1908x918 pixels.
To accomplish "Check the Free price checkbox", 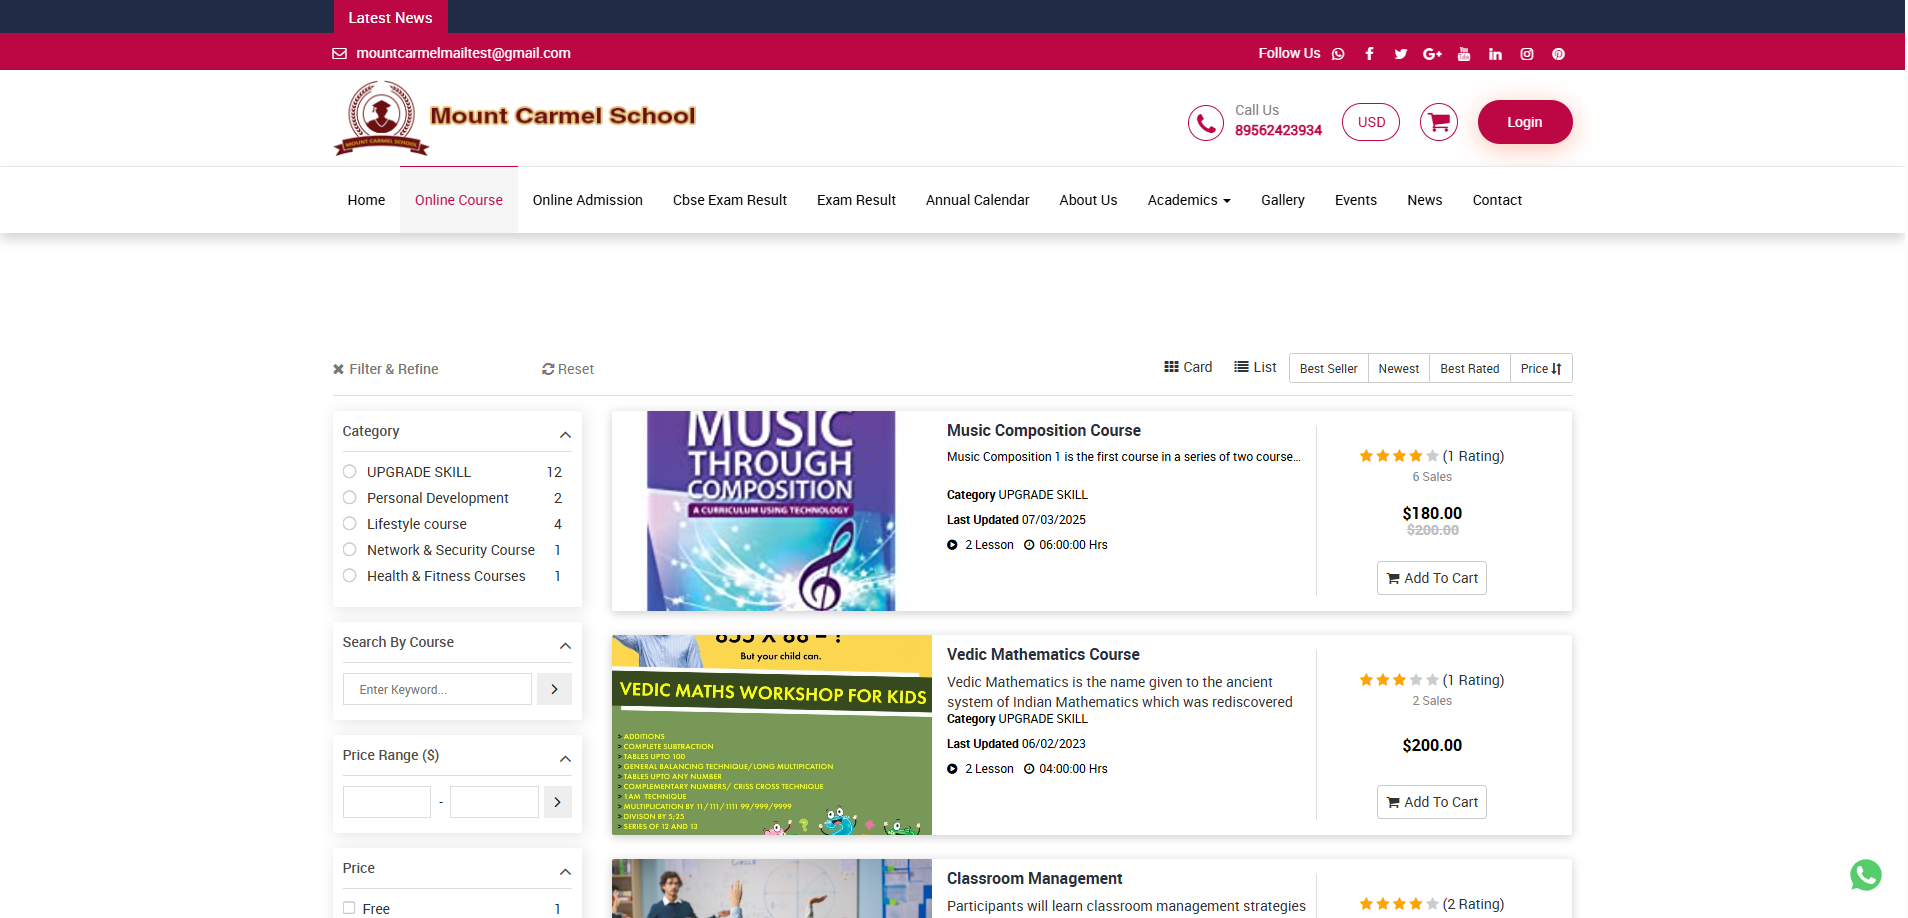I will coord(349,908).
